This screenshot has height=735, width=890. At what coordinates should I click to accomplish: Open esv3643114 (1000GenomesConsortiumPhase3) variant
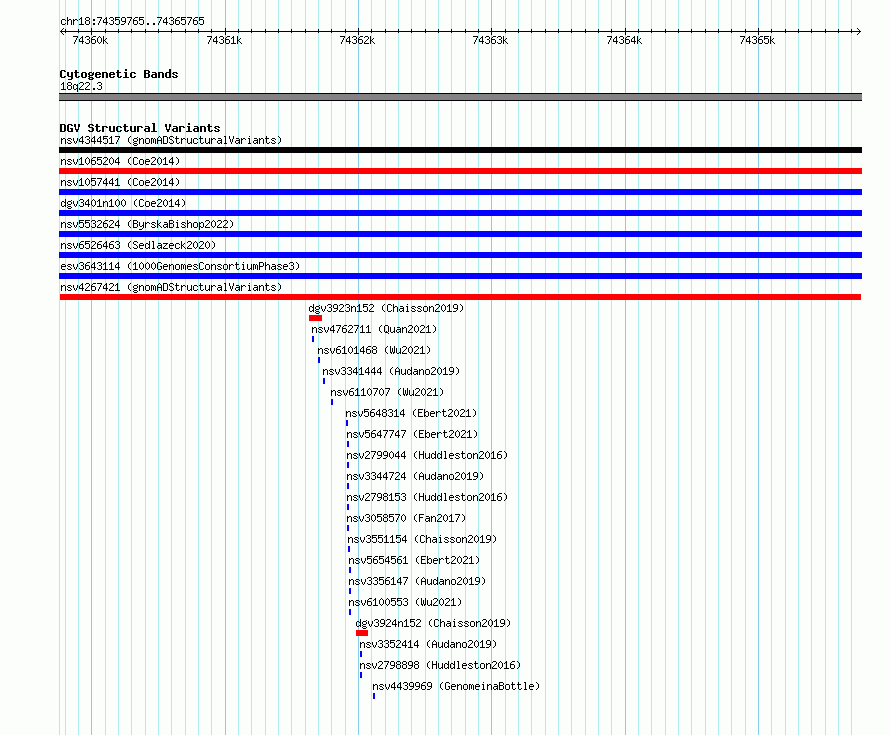tap(180, 266)
